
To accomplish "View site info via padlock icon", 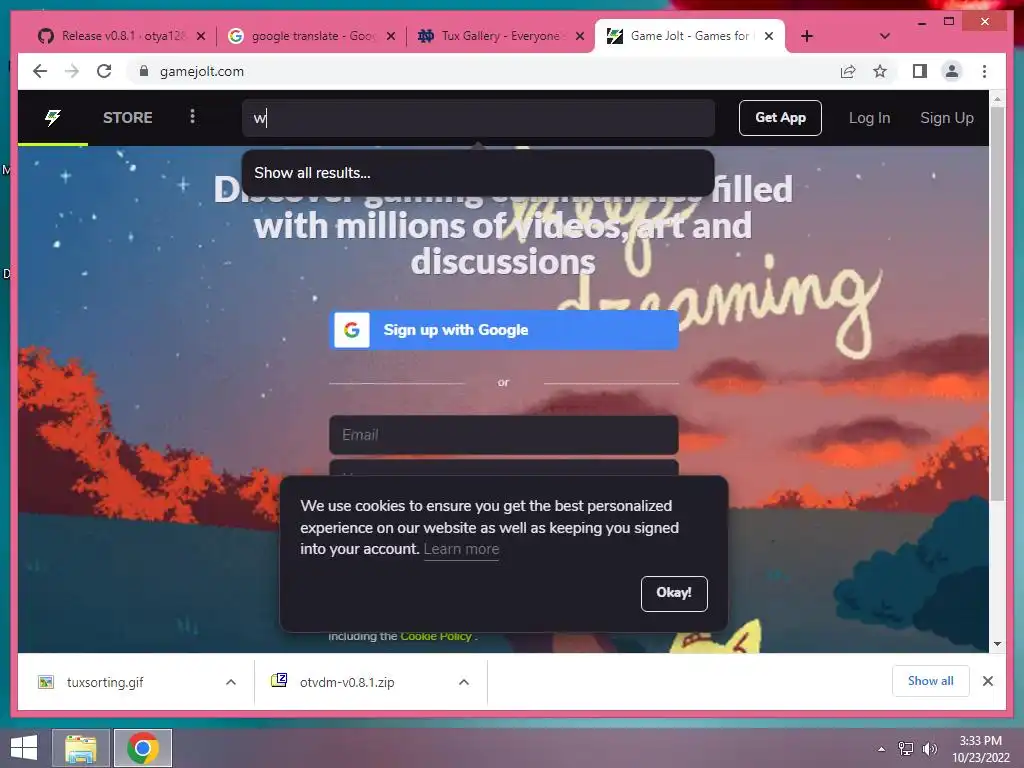I will coord(144,71).
